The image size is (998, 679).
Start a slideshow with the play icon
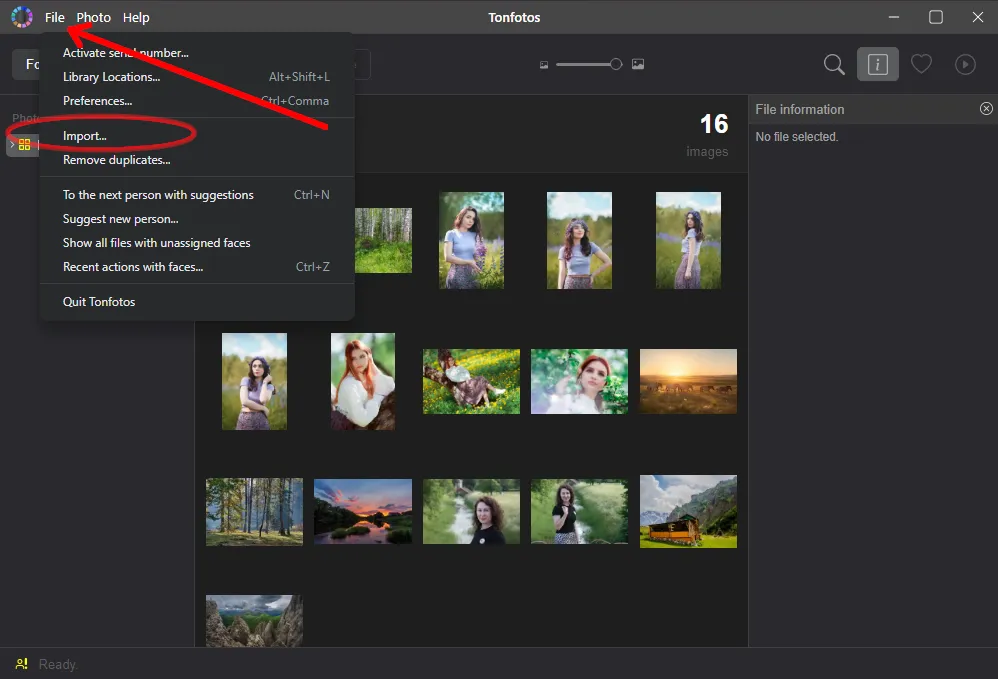(x=965, y=64)
